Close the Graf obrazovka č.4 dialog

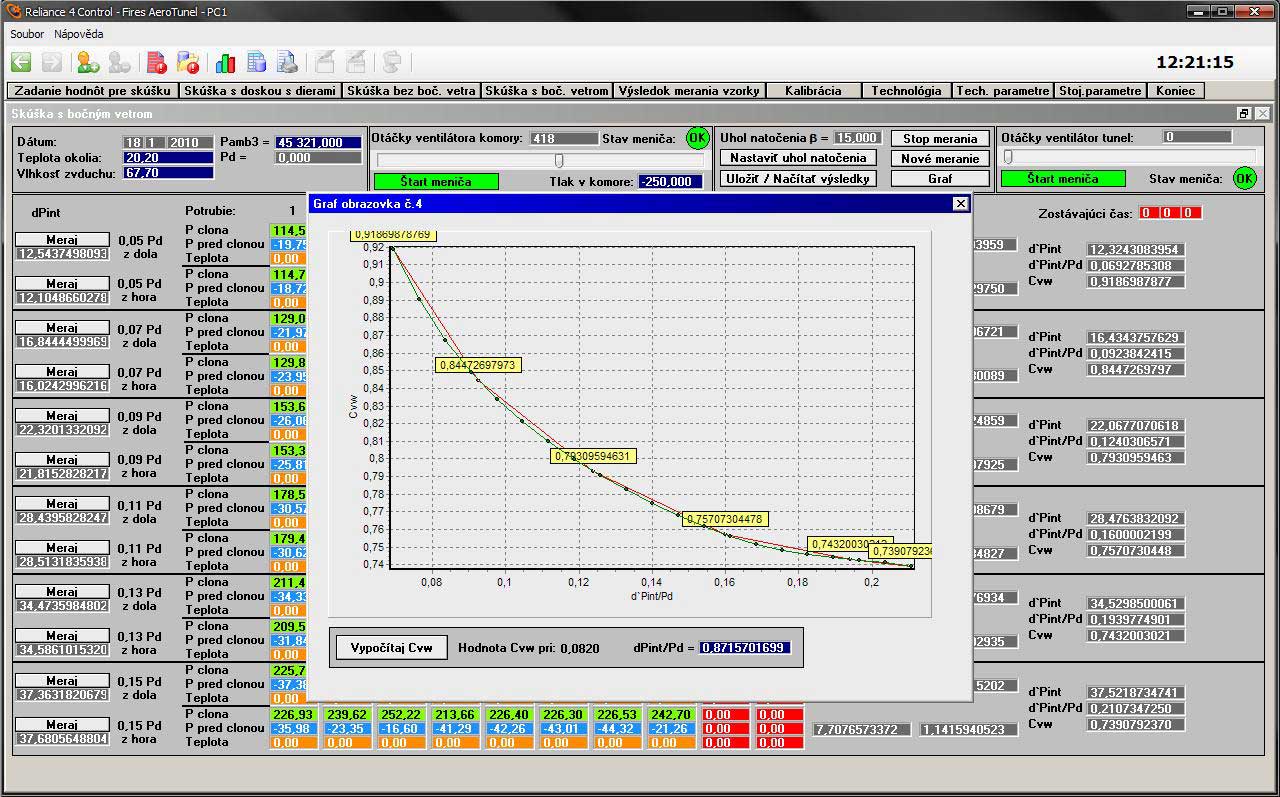click(960, 204)
